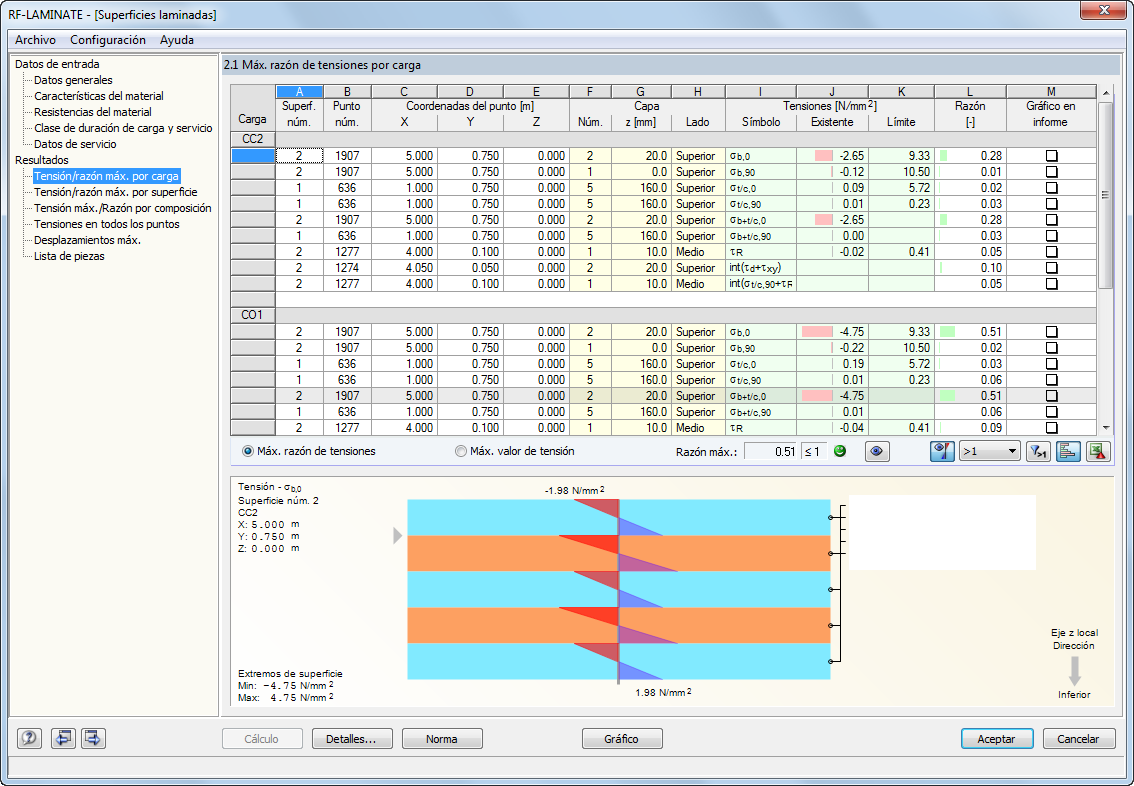The width and height of the screenshot is (1134, 786).
Task: Open the help dialog icon
Action: click(30, 738)
